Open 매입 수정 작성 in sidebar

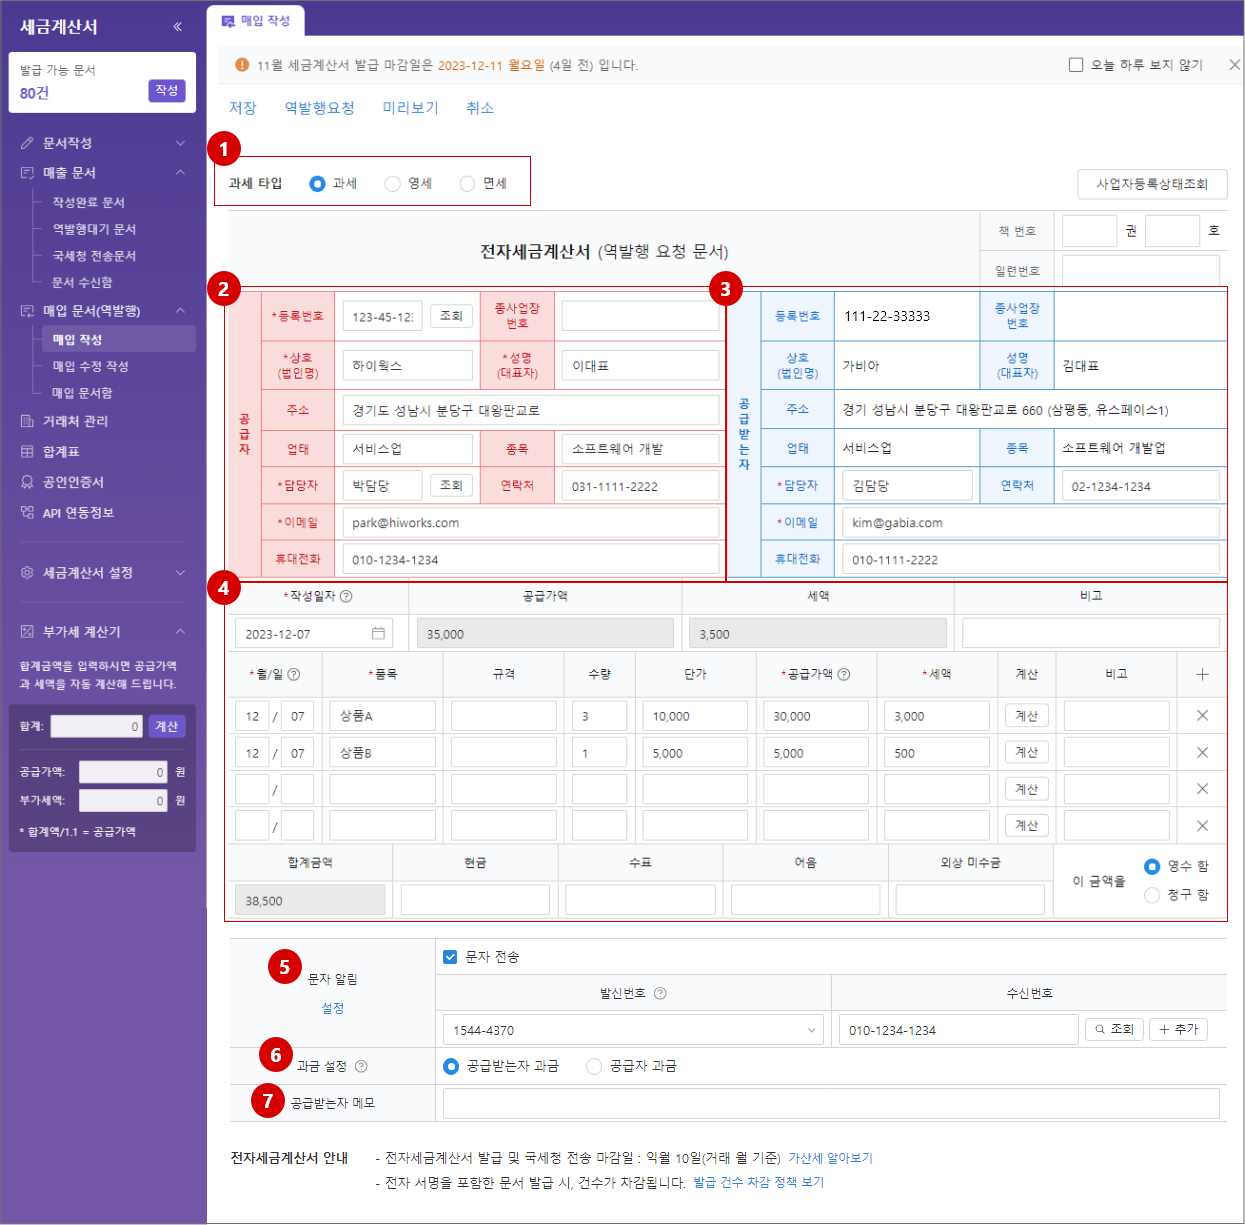(90, 366)
